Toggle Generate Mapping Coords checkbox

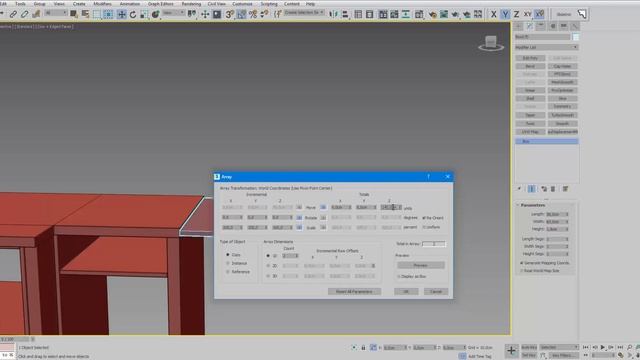point(521,263)
